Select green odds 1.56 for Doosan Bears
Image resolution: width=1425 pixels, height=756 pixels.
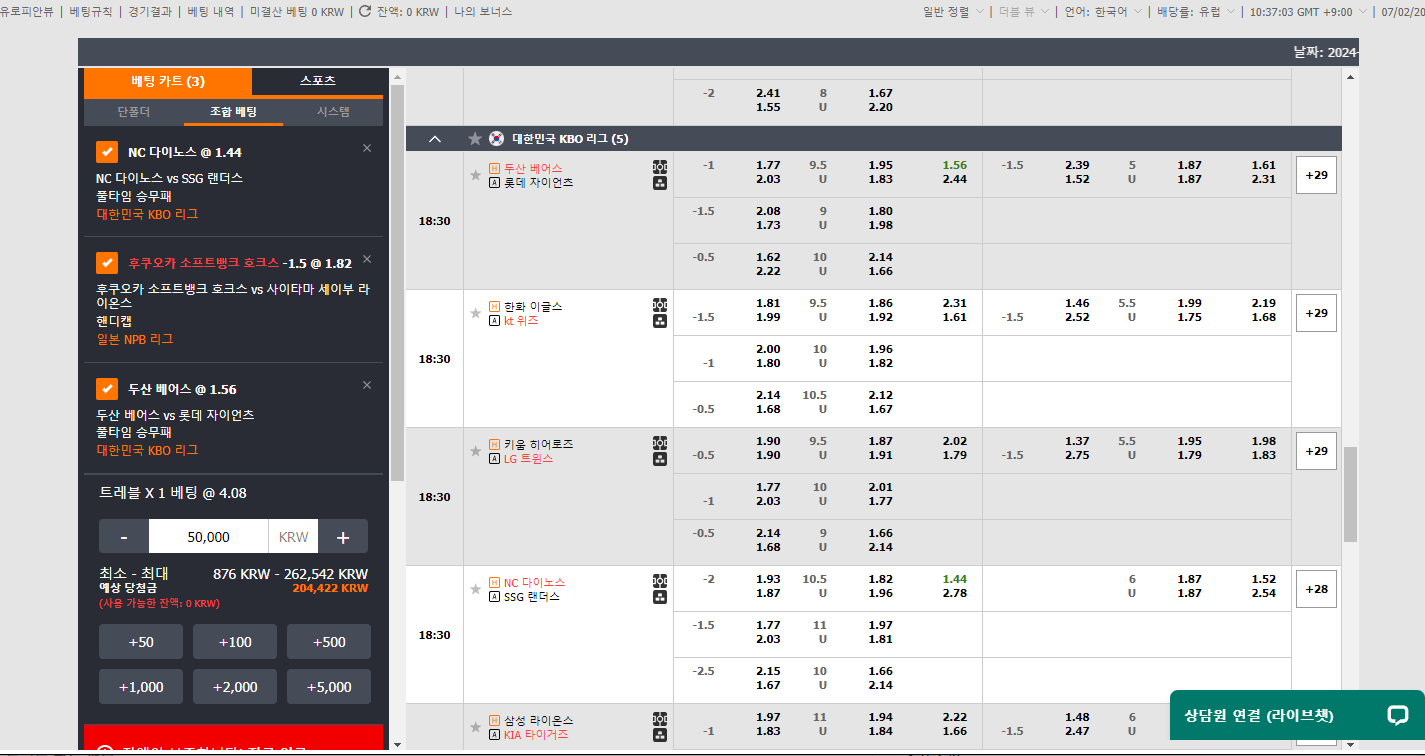click(954, 165)
